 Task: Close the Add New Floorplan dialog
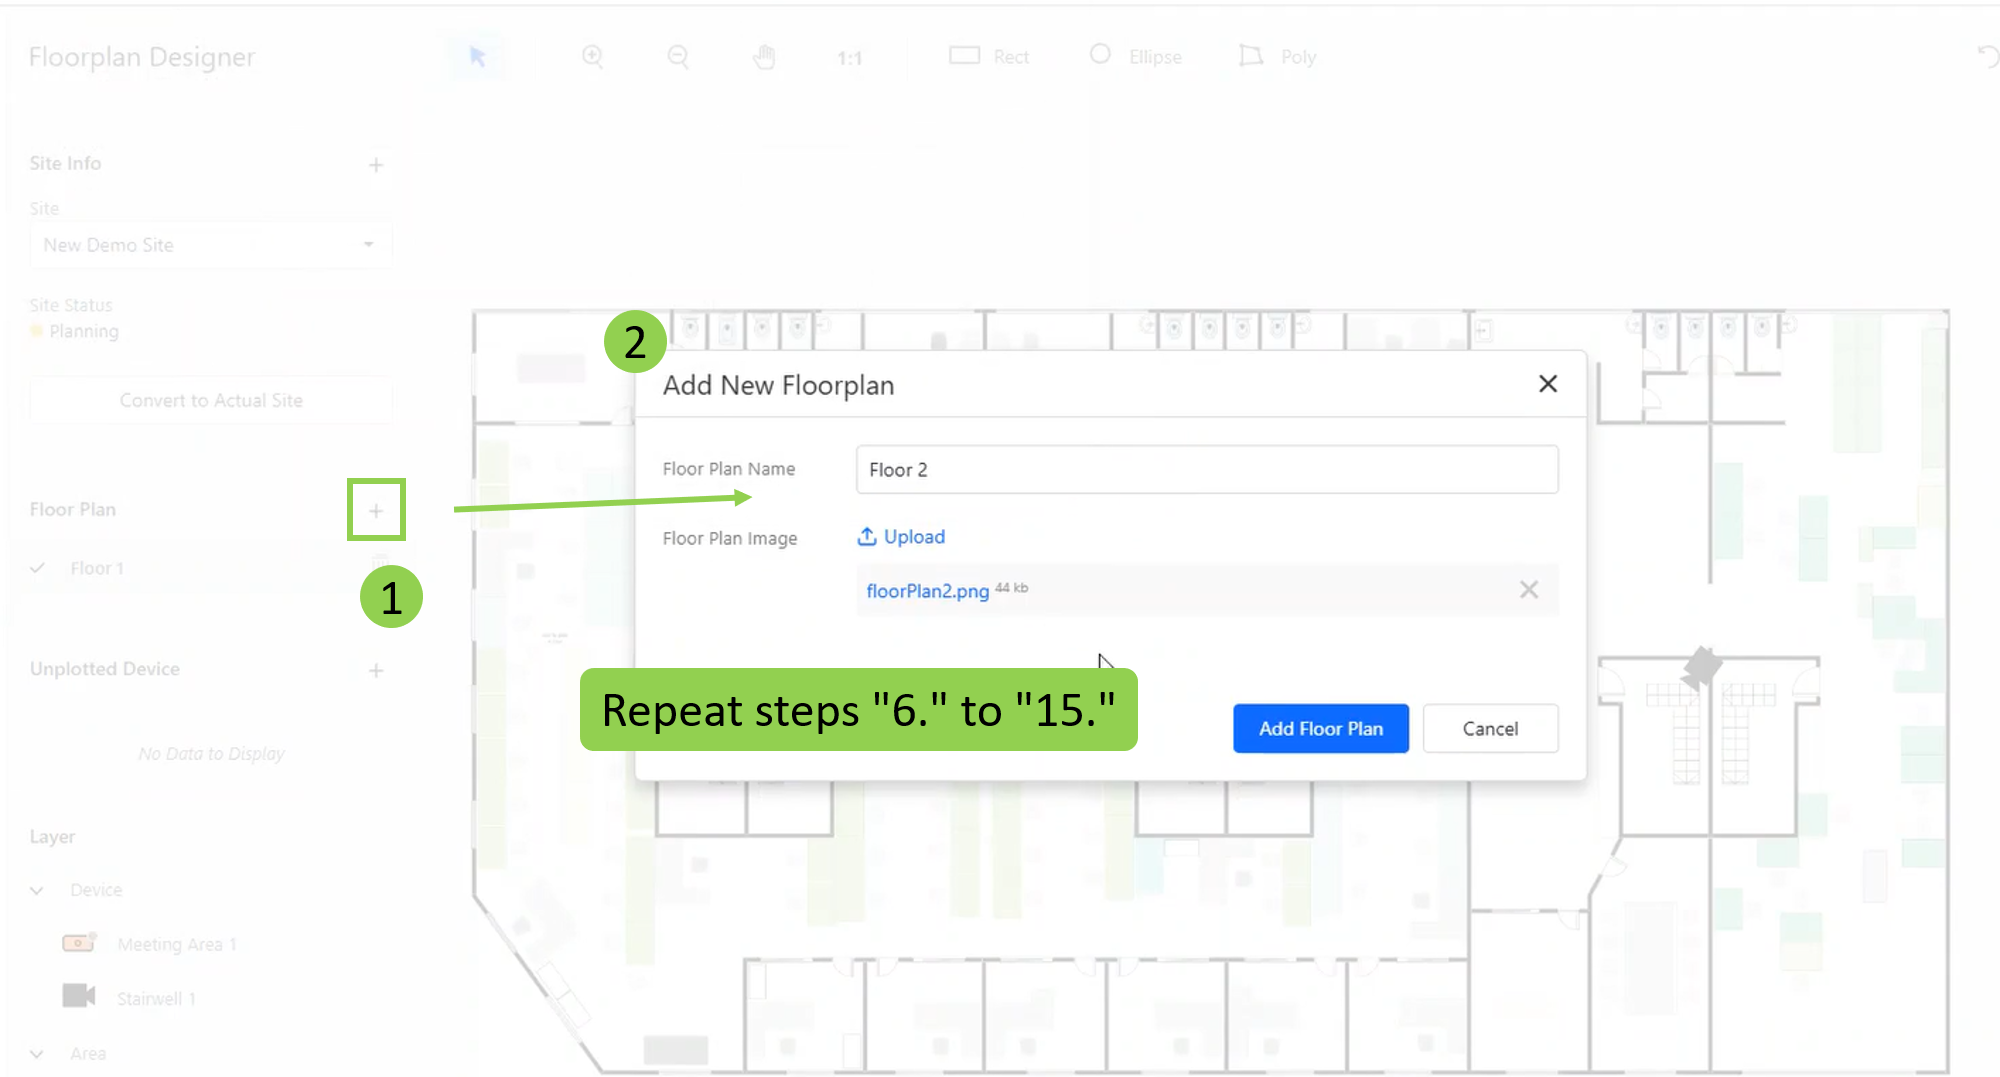click(1548, 384)
